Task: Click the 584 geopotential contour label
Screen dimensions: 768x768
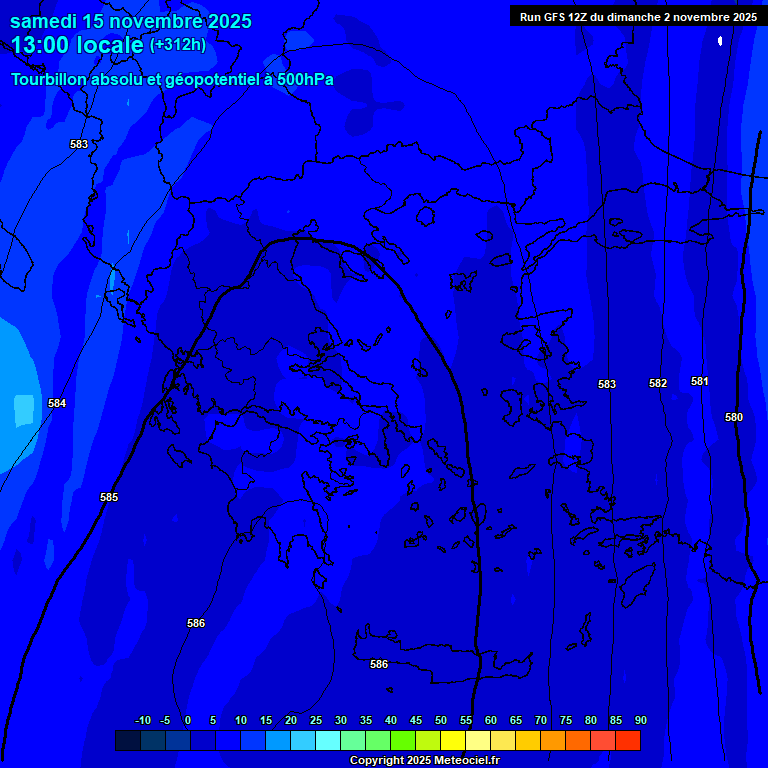Action: [57, 403]
